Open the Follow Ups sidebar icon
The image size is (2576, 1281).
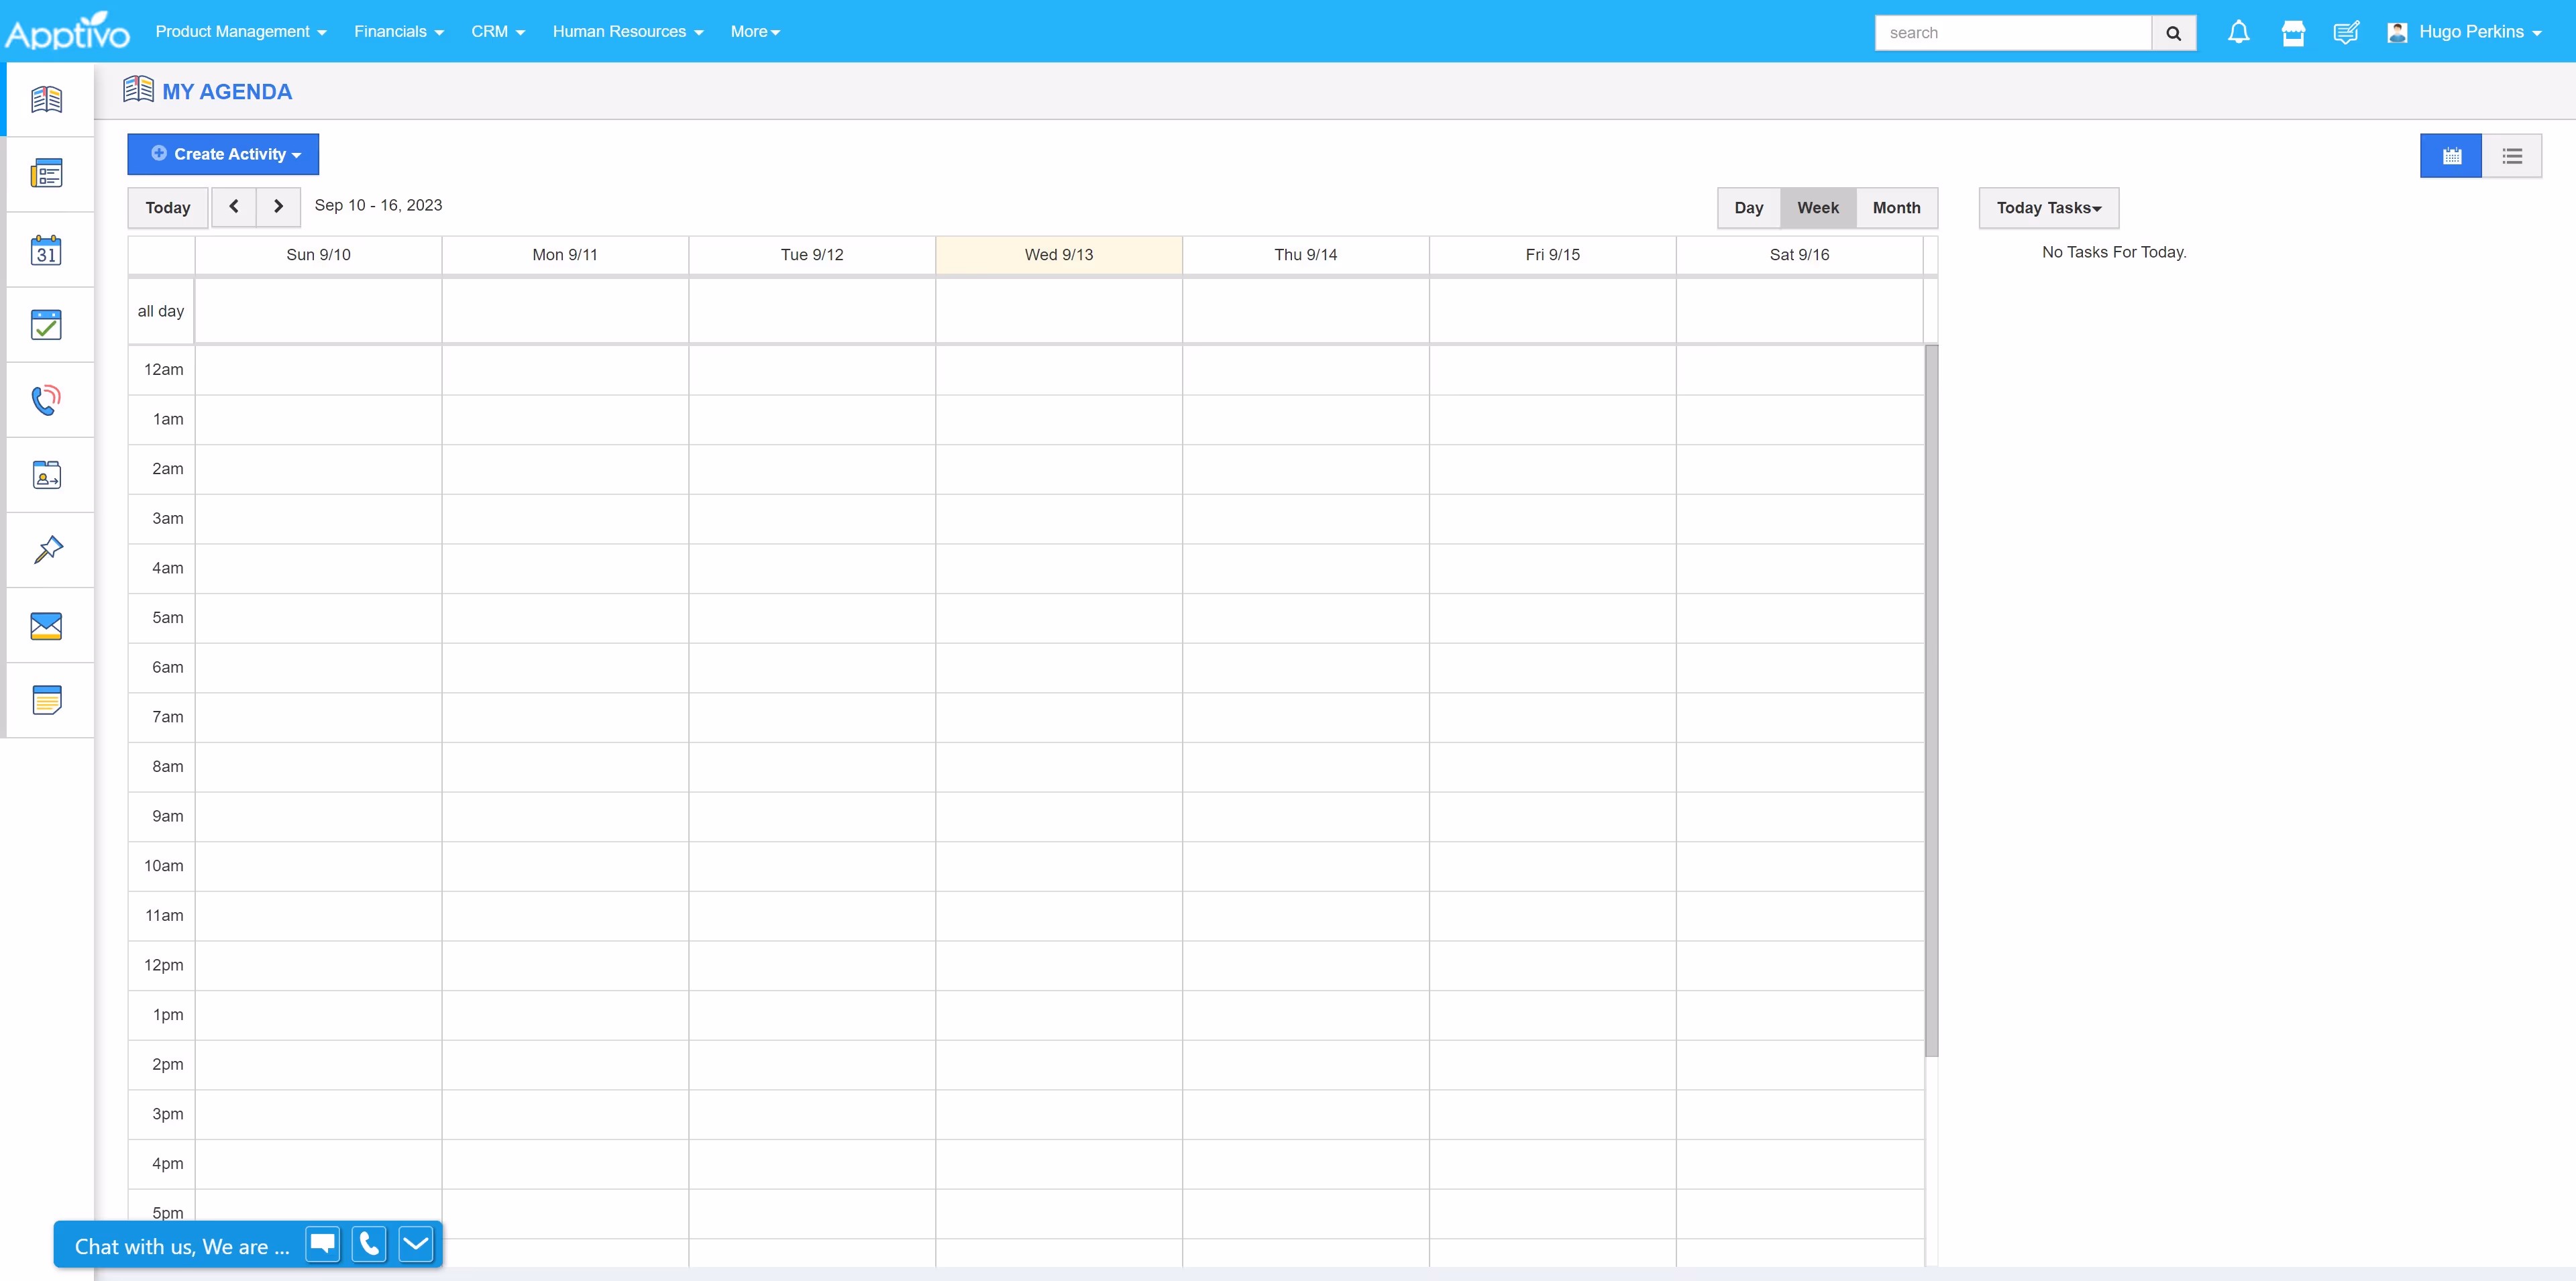pos(46,475)
